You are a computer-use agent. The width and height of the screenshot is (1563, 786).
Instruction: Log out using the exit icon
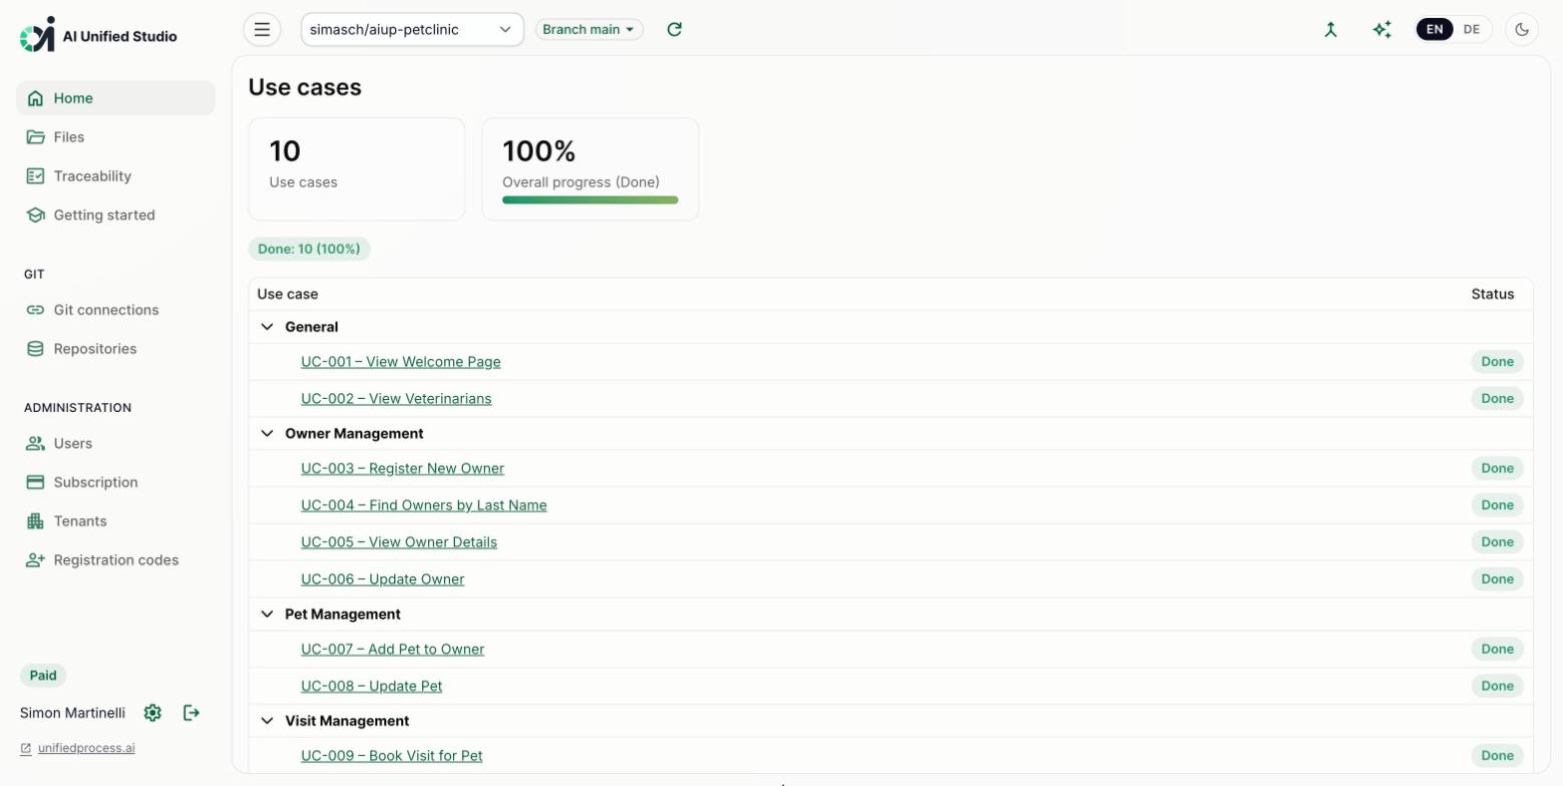click(x=191, y=713)
